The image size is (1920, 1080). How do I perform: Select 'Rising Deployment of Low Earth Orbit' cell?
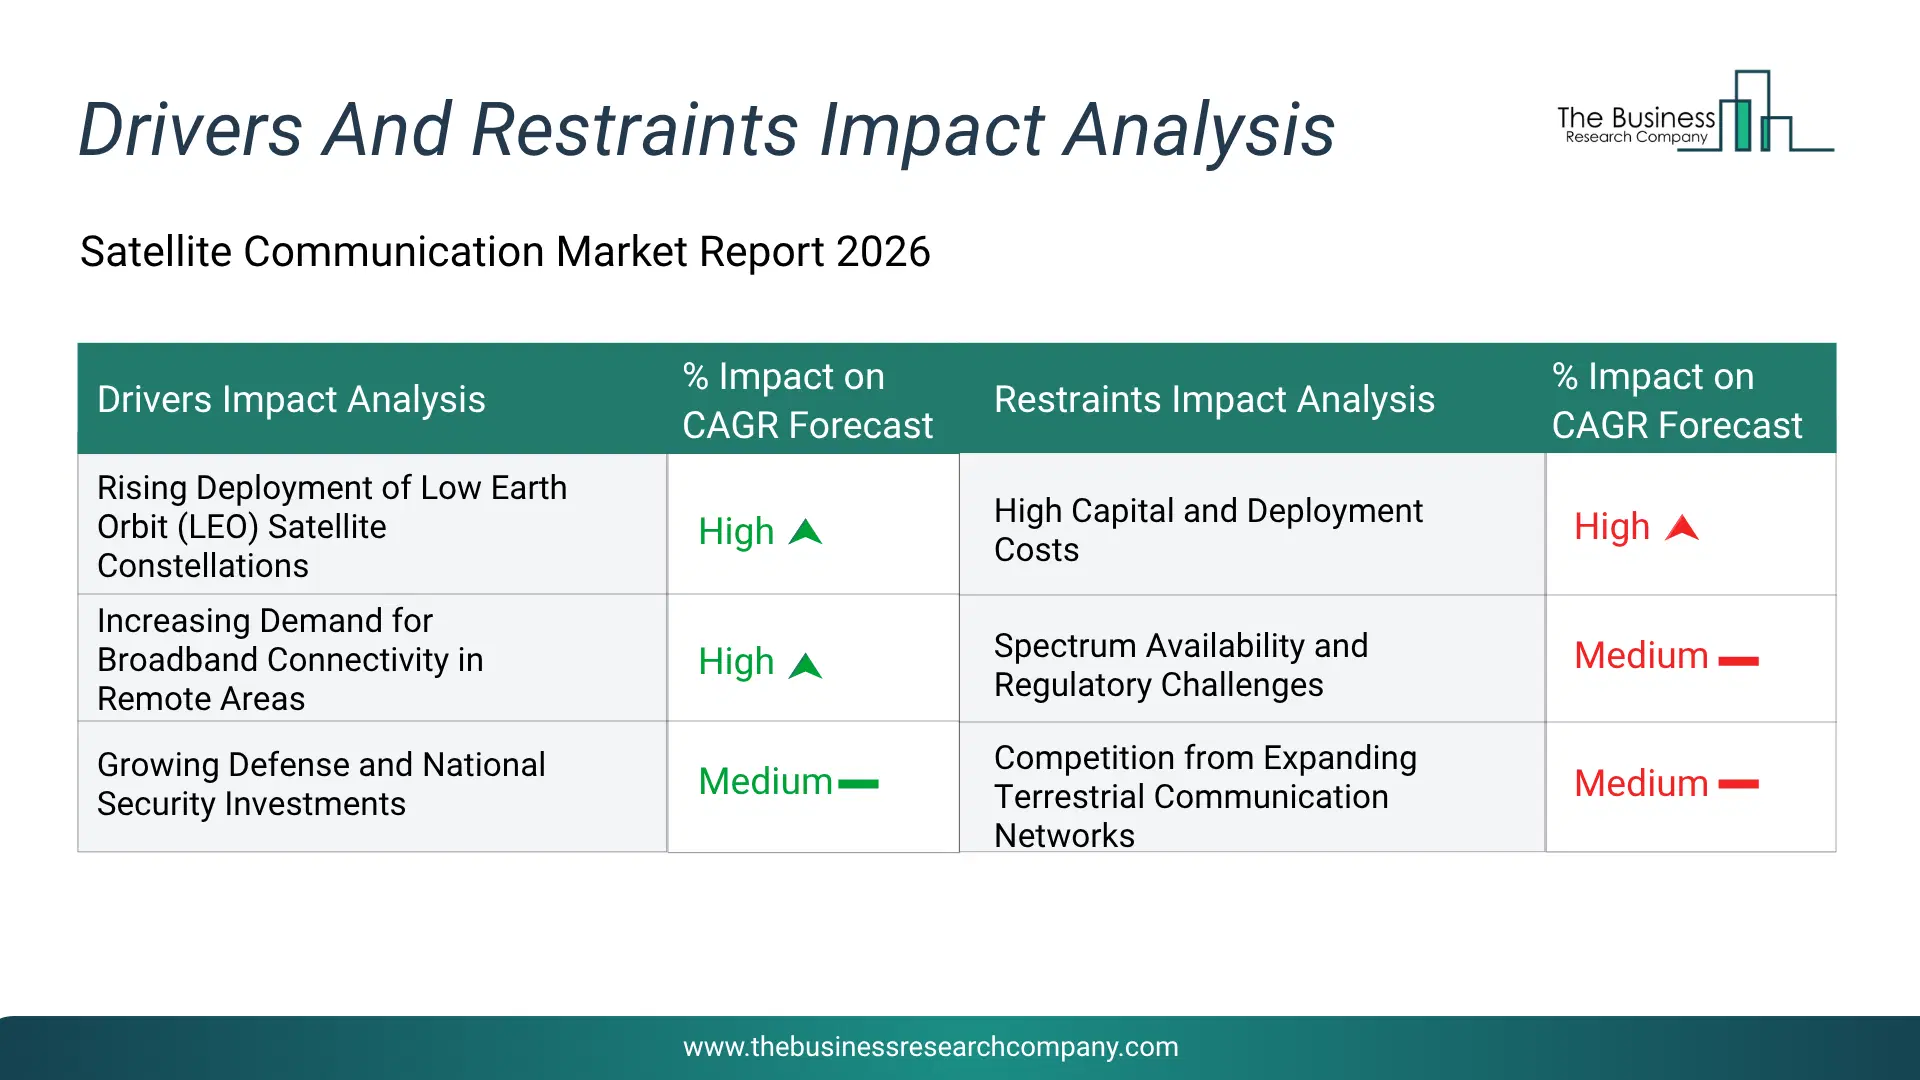coord(372,525)
